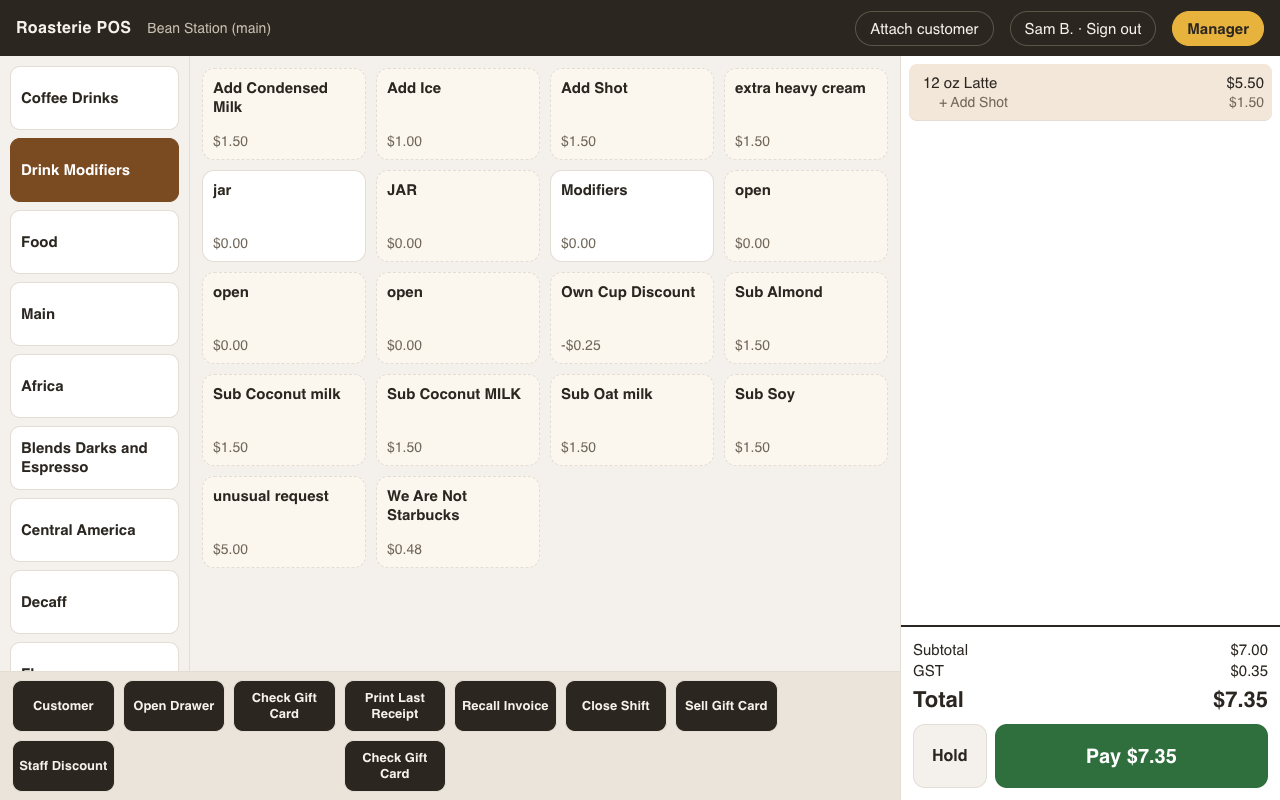This screenshot has width=1280, height=800.
Task: Select the Africa category
Action: click(94, 386)
